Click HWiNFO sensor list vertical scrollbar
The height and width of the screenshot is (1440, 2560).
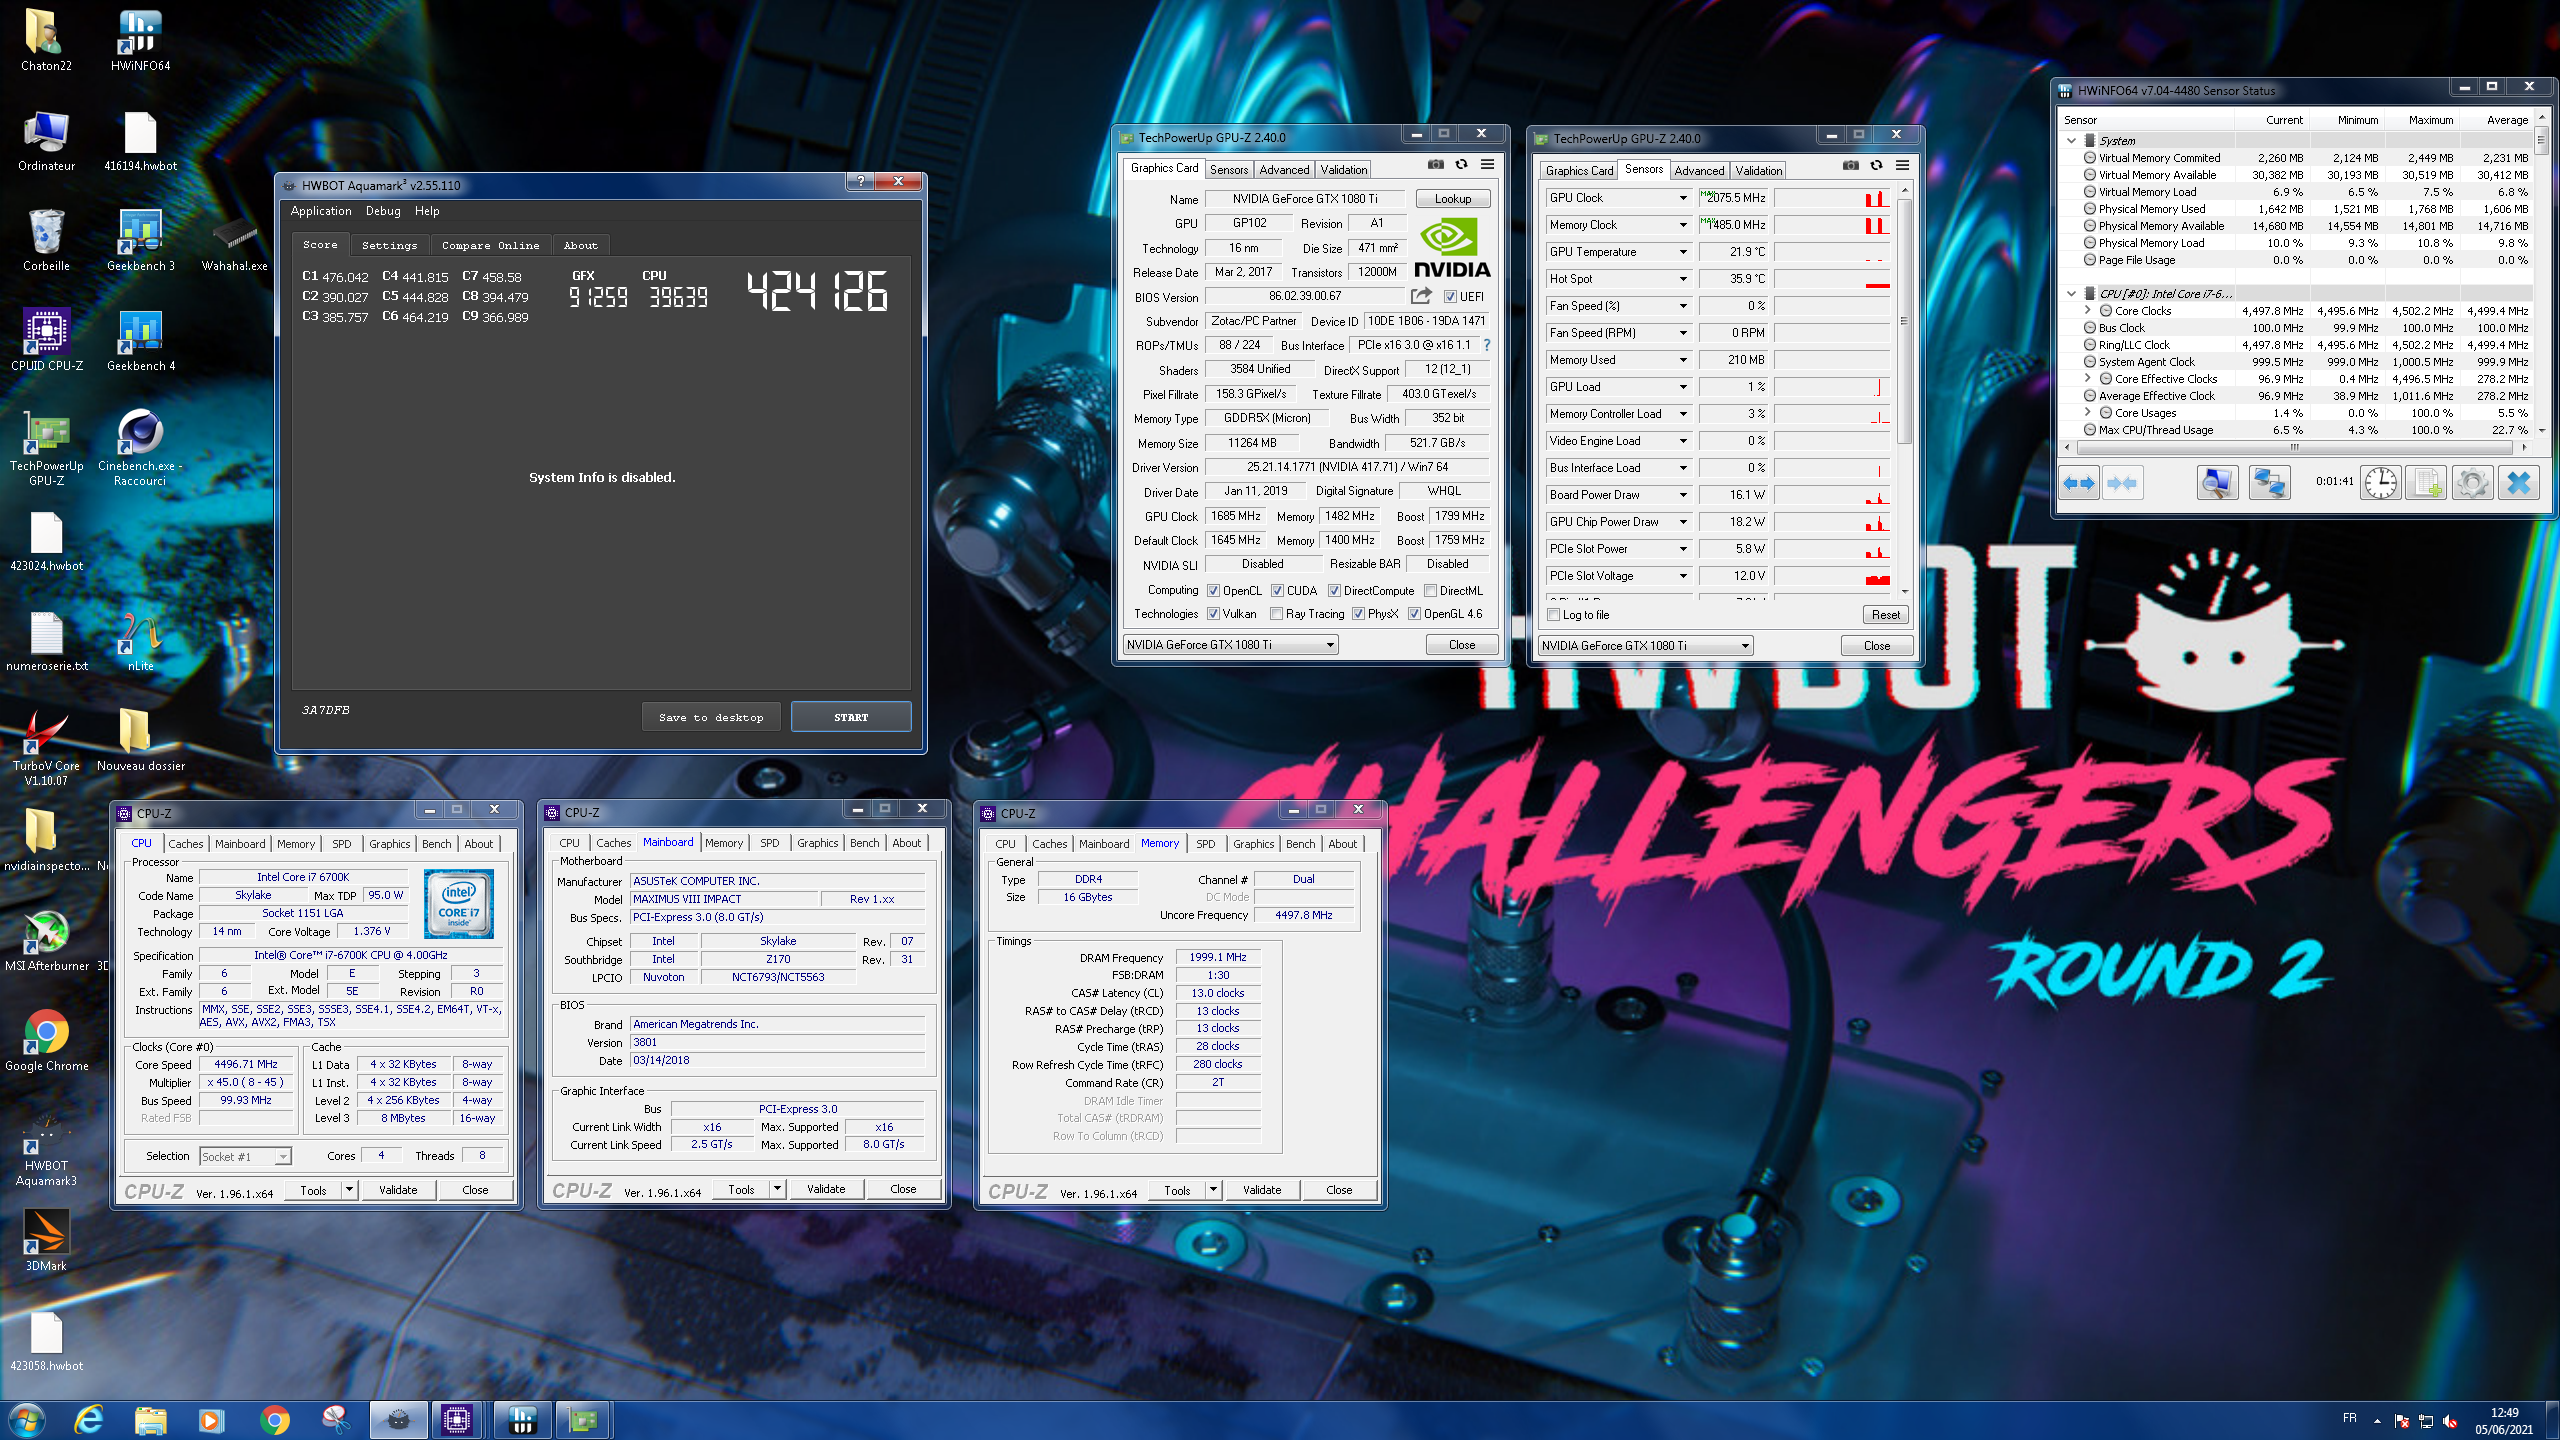pos(2541,275)
